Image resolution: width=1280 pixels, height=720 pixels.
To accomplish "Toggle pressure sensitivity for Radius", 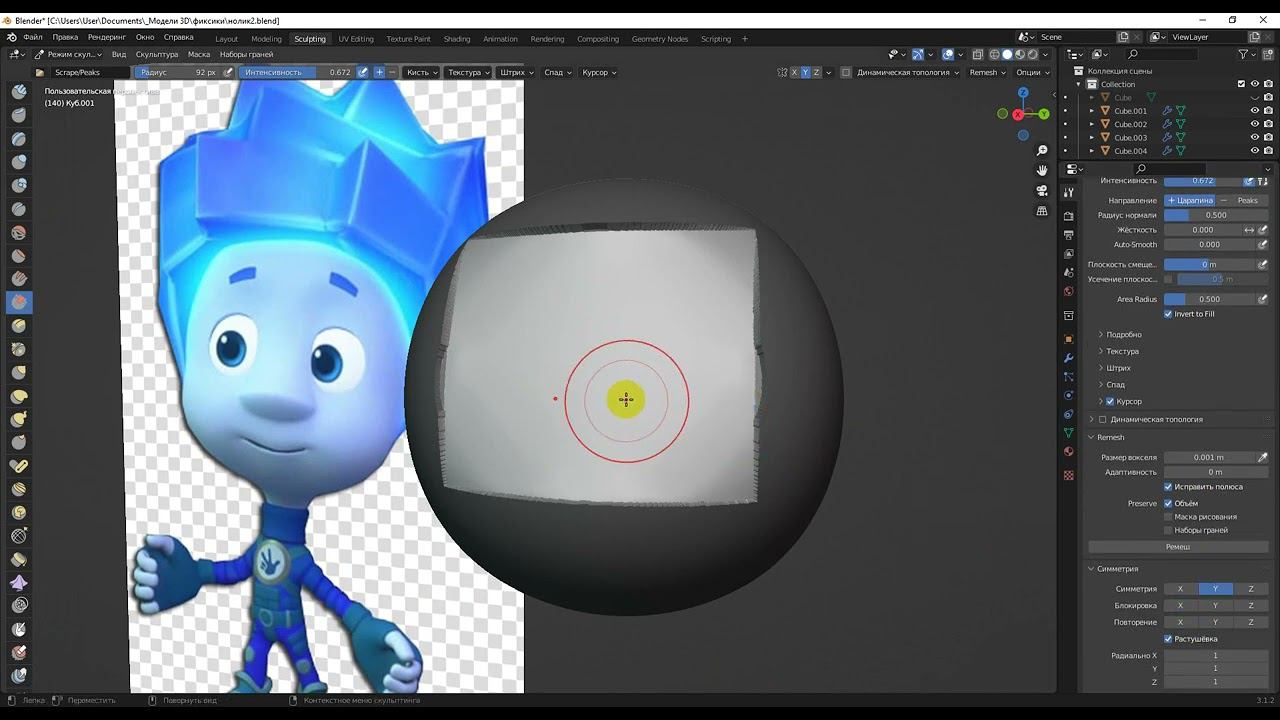I will click(228, 72).
